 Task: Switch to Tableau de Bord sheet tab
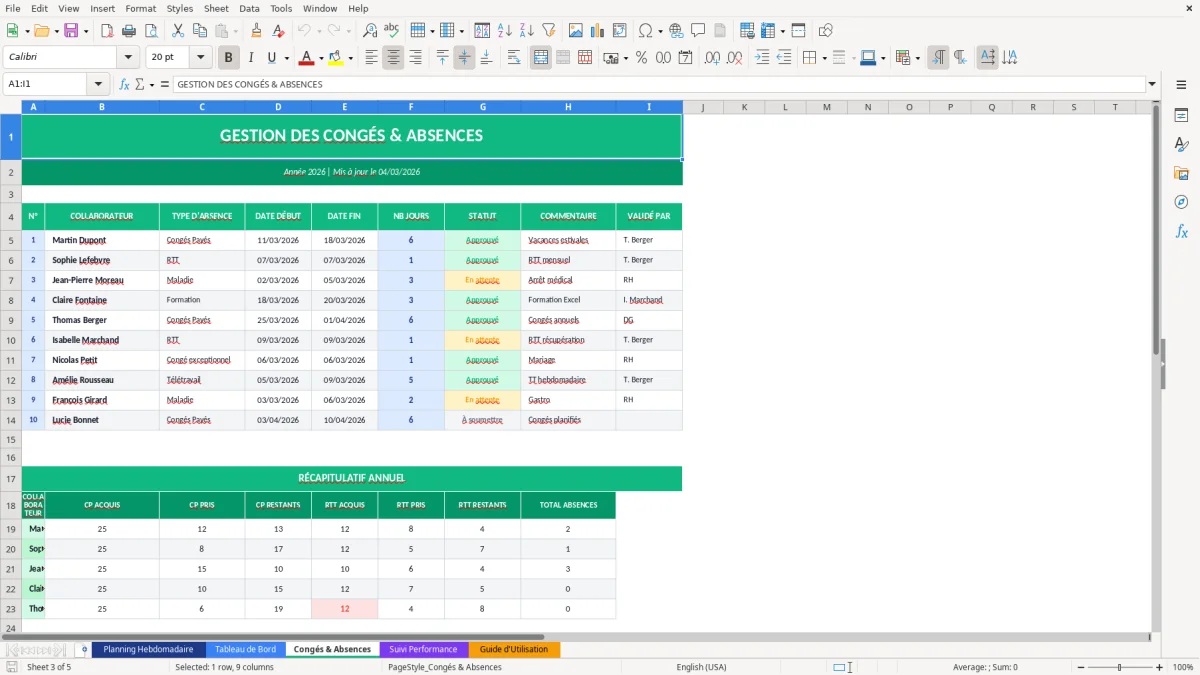(245, 650)
